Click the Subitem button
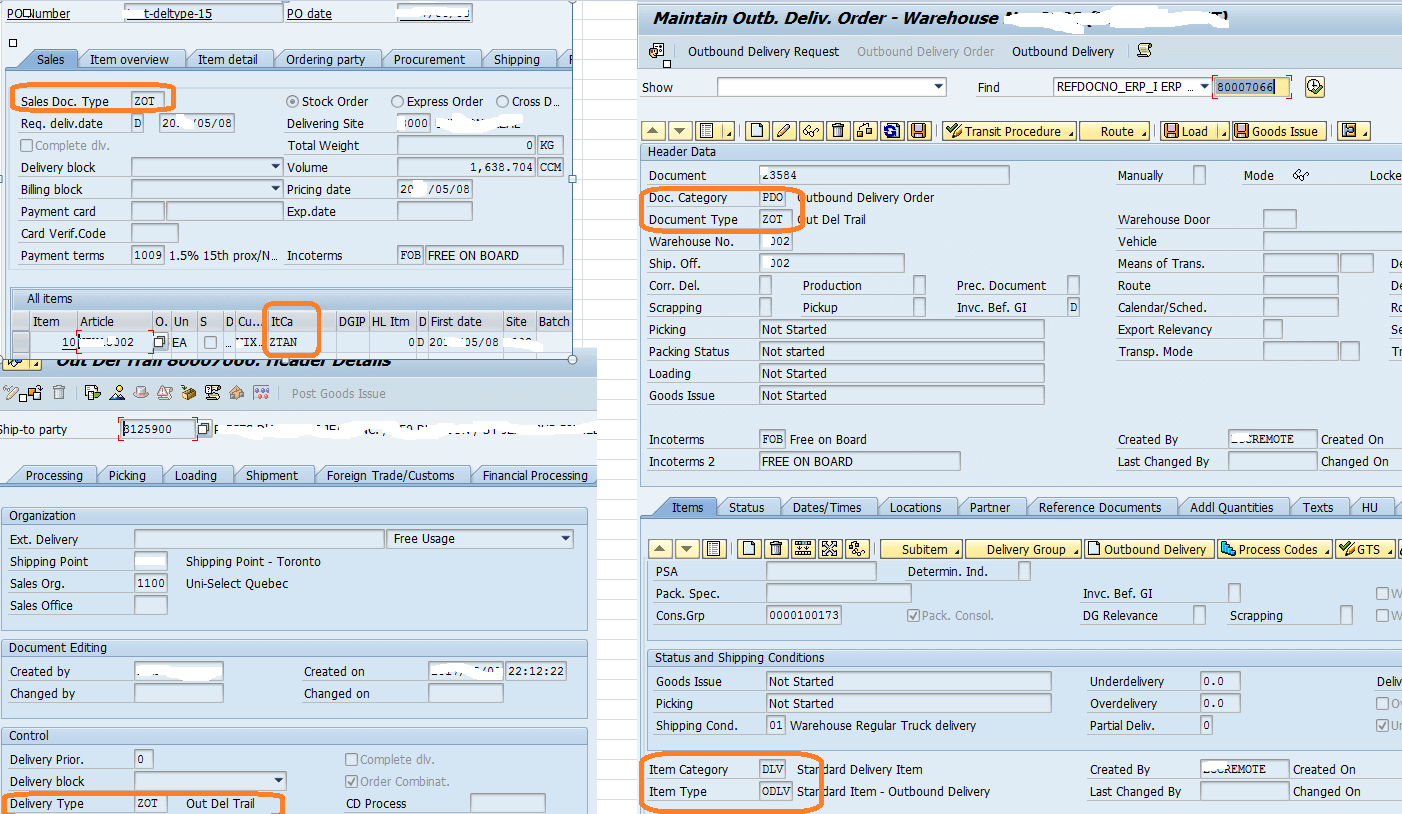Screen dimensions: 1402x814 click(922, 549)
